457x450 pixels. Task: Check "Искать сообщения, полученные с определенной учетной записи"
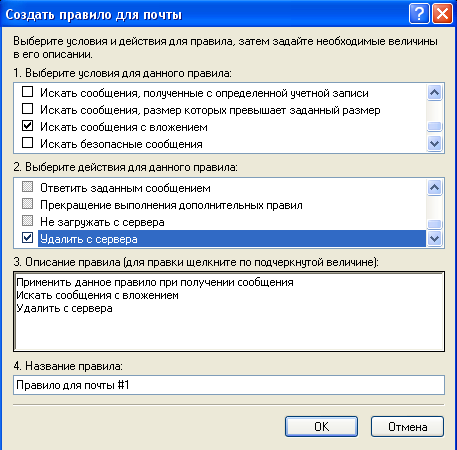coord(27,92)
